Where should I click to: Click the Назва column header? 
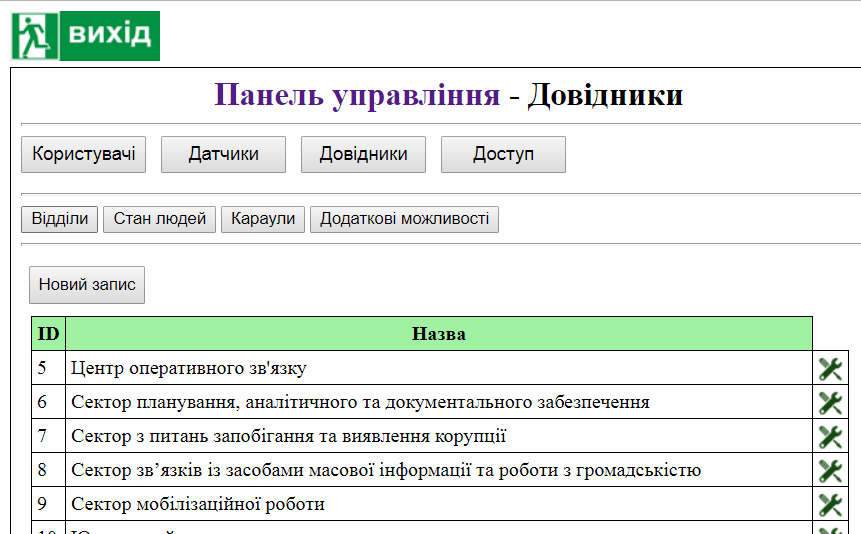438,334
